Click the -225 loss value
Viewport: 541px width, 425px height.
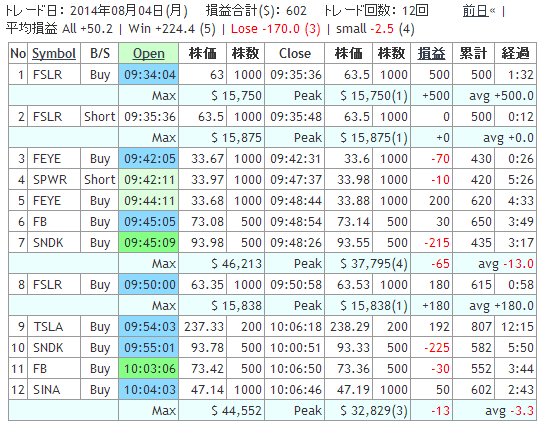click(436, 348)
